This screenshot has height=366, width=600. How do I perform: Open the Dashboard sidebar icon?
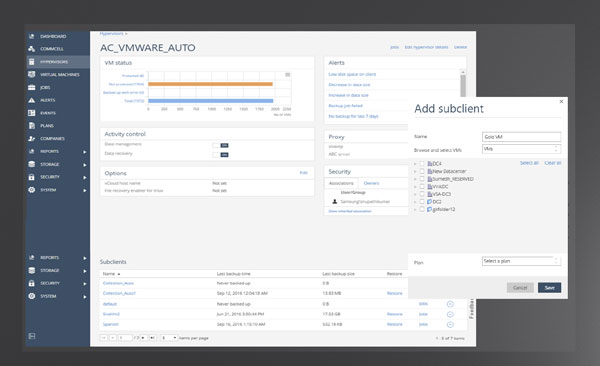coord(32,36)
